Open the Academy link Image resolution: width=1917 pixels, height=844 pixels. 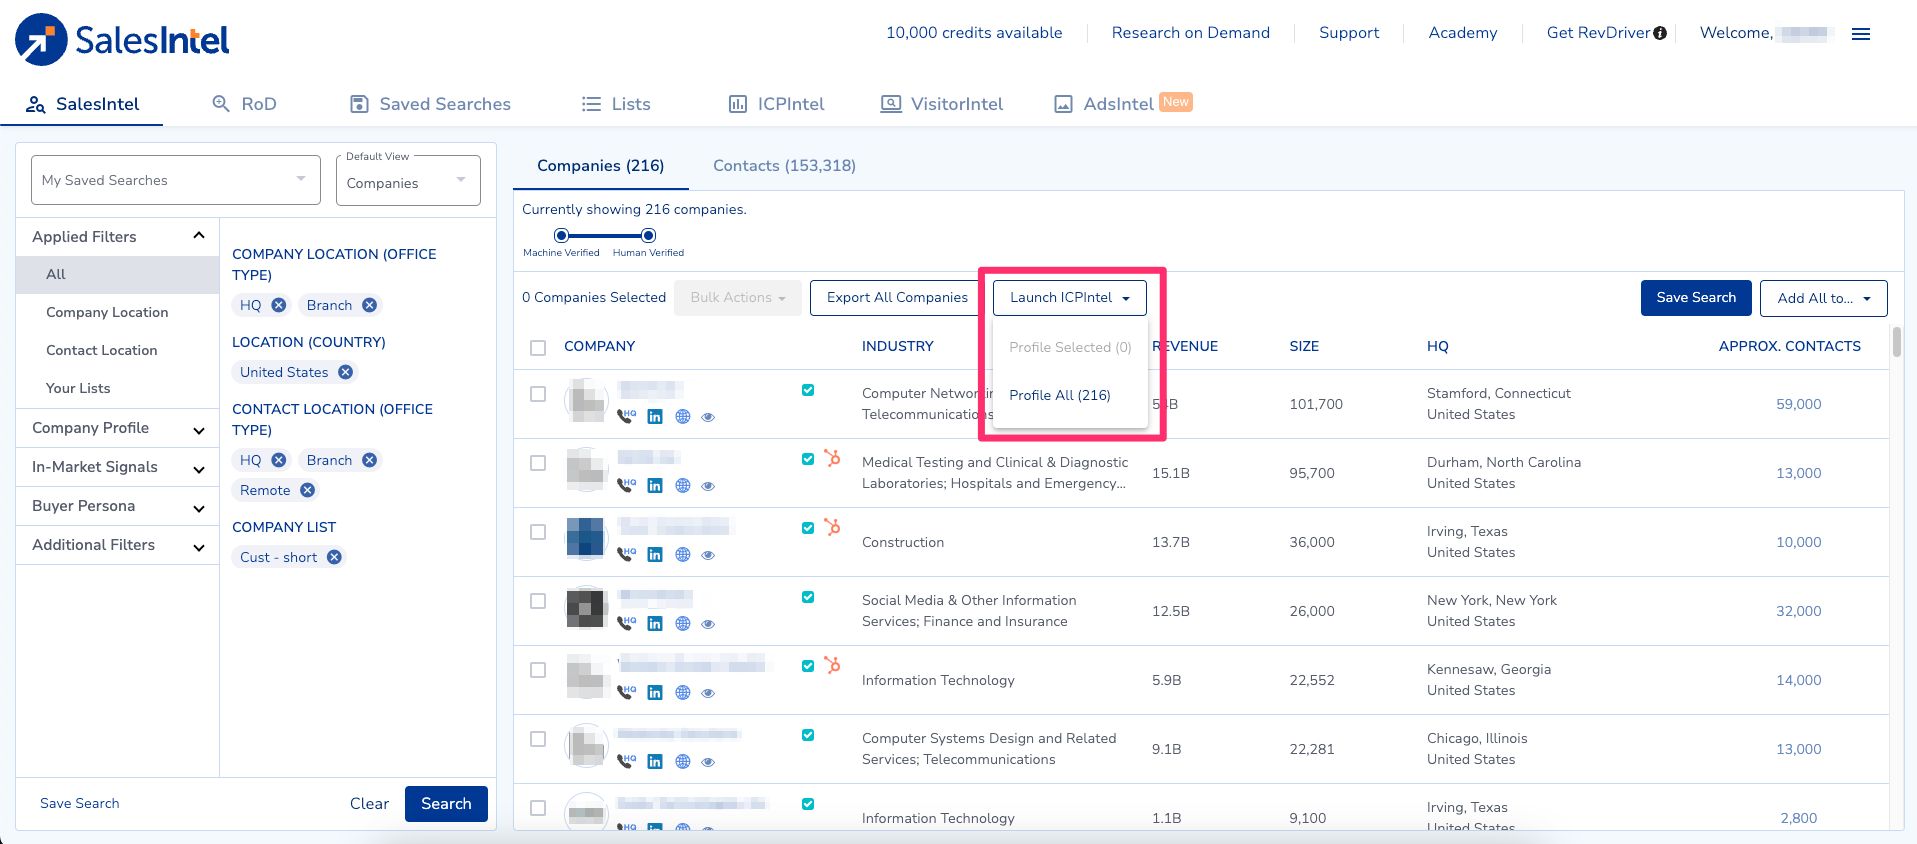click(1463, 33)
